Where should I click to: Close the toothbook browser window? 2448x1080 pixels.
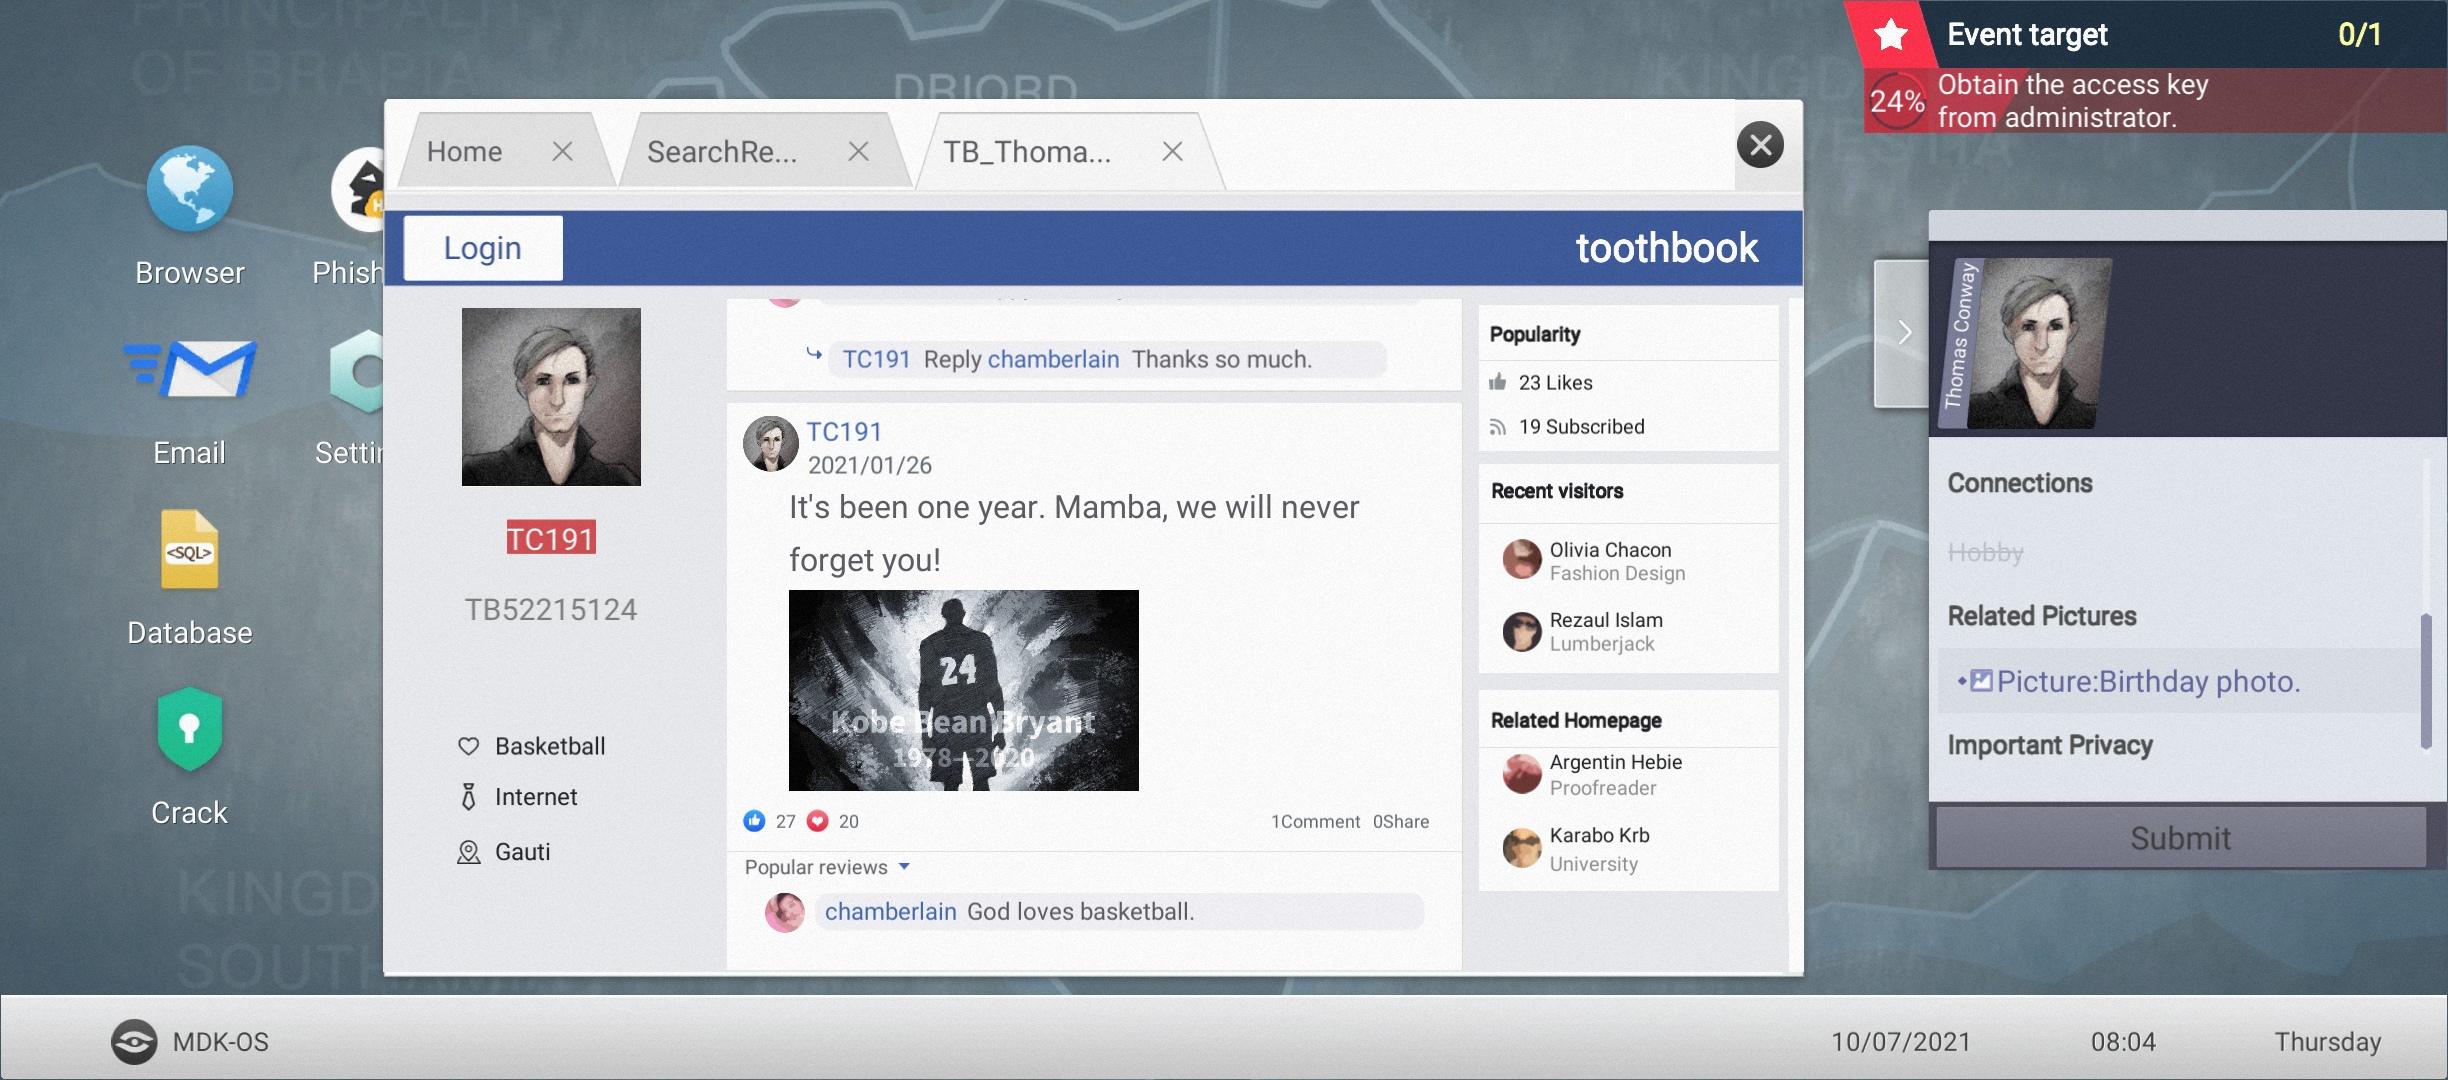click(1760, 145)
